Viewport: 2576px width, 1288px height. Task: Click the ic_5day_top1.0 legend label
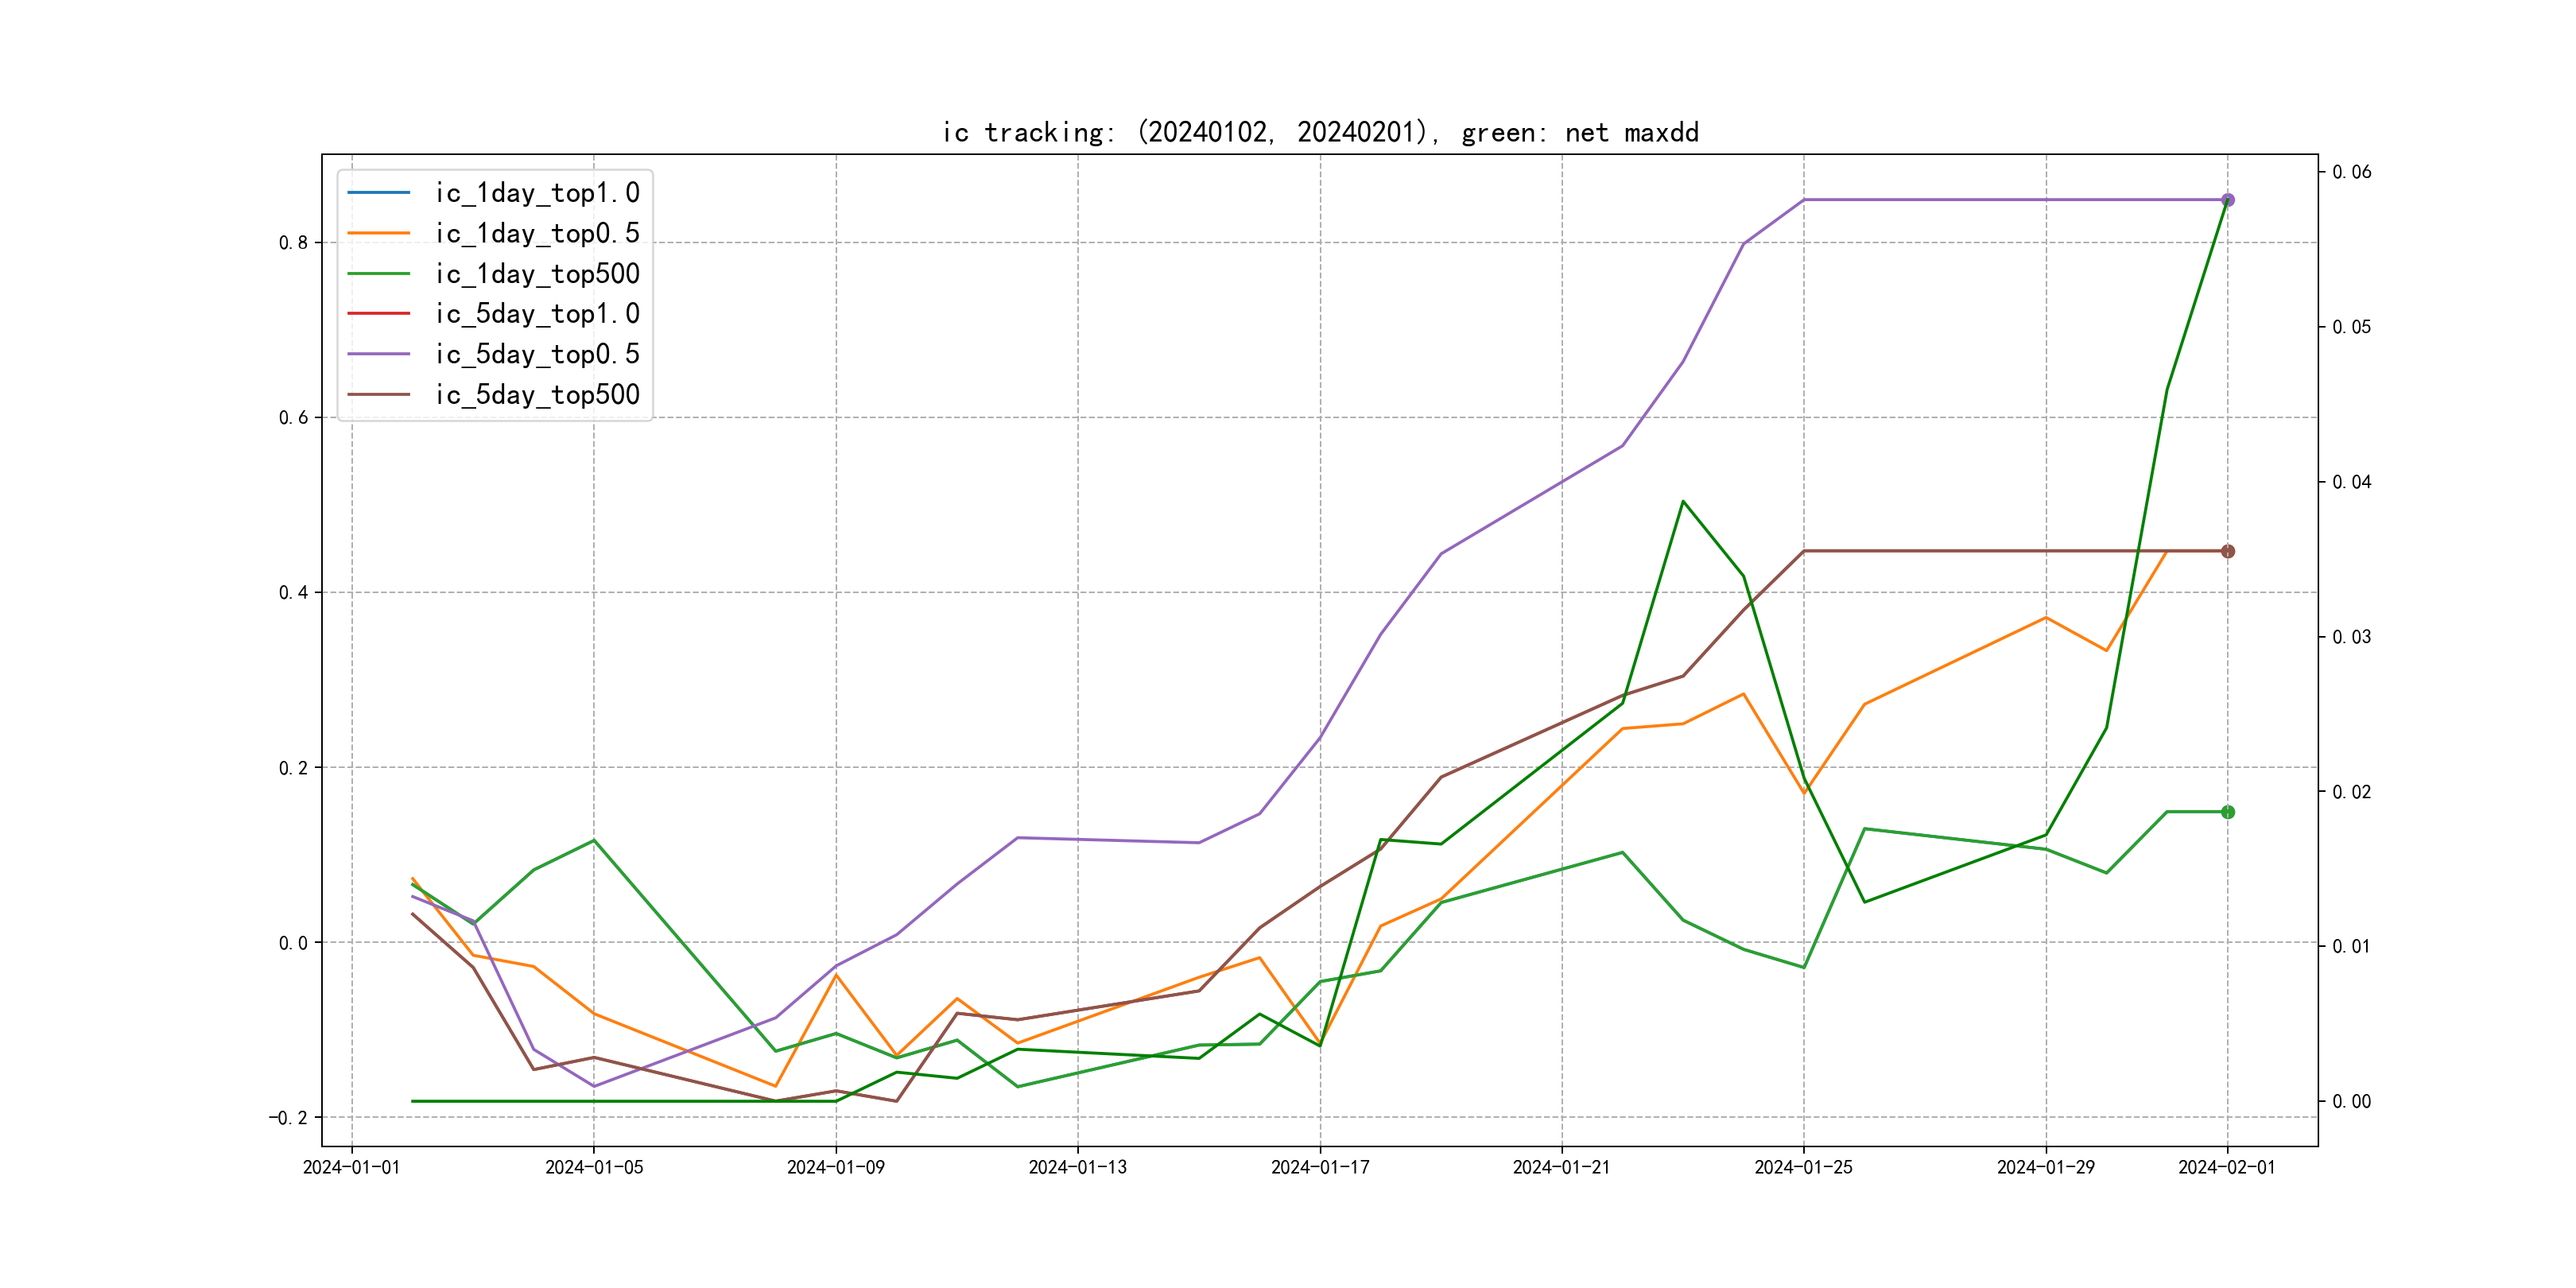(537, 314)
